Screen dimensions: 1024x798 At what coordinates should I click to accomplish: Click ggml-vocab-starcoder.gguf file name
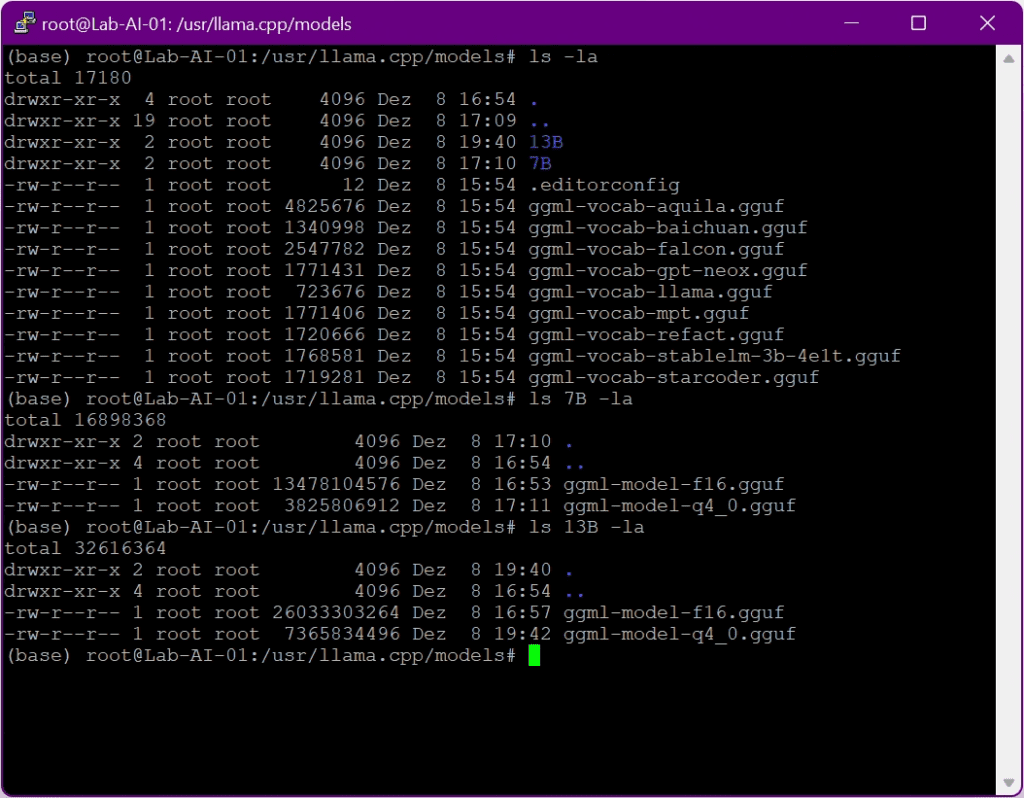coord(673,377)
